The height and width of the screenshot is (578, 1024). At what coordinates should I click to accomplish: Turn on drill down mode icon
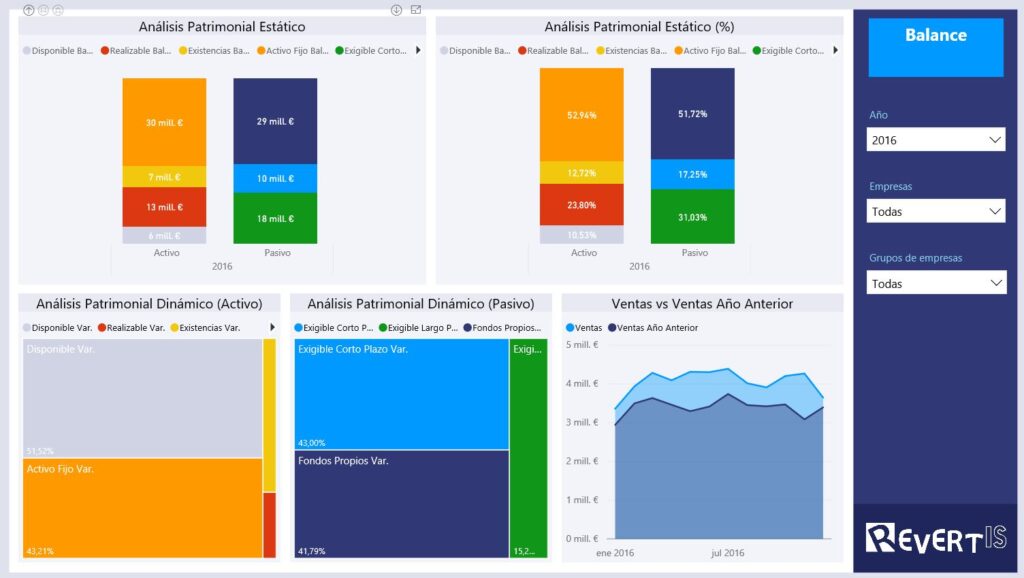click(396, 10)
